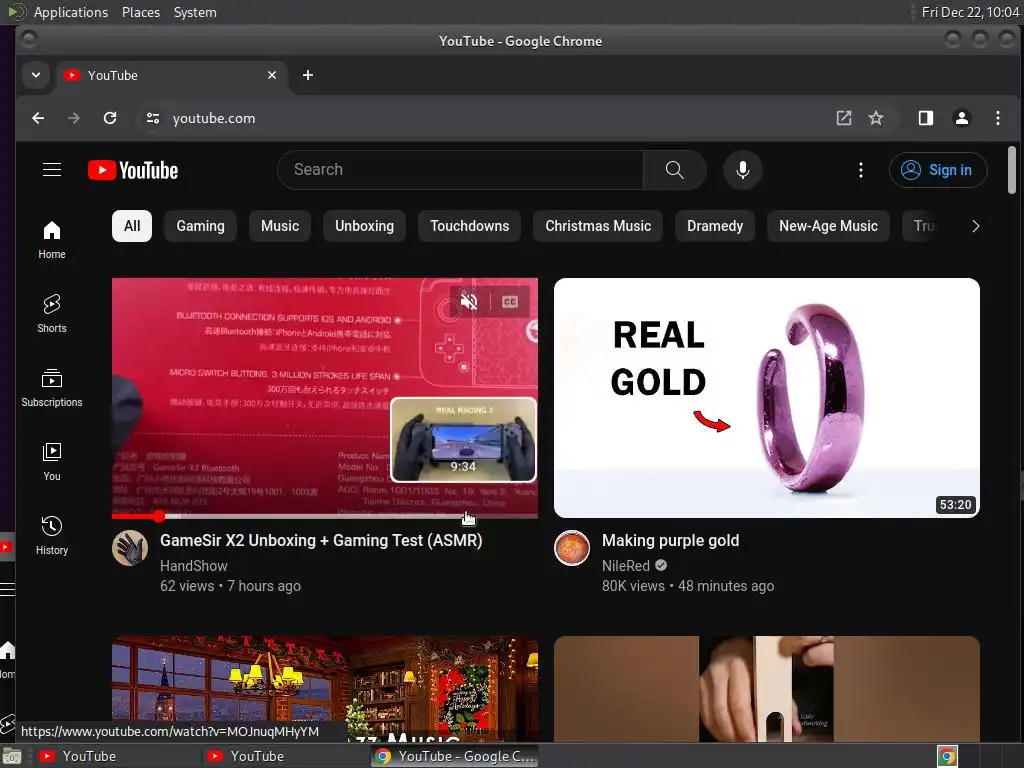
Task: Go back using browser back arrow
Action: click(38, 118)
